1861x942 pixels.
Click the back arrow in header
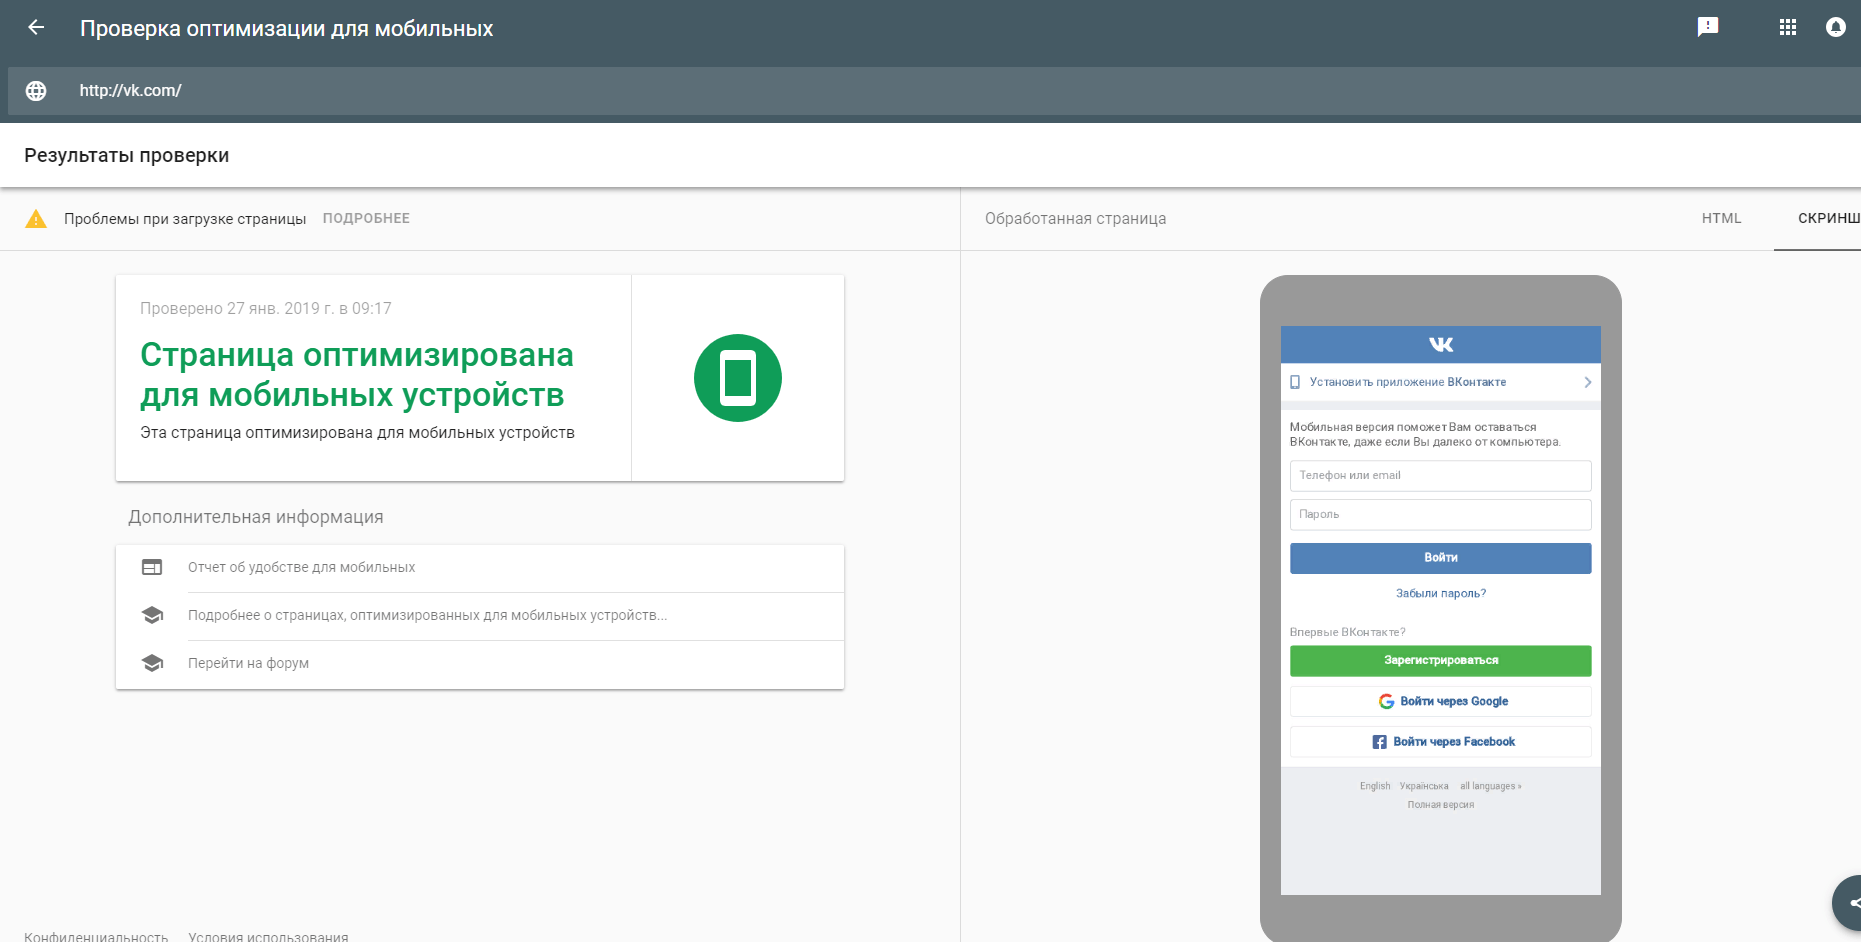[36, 28]
